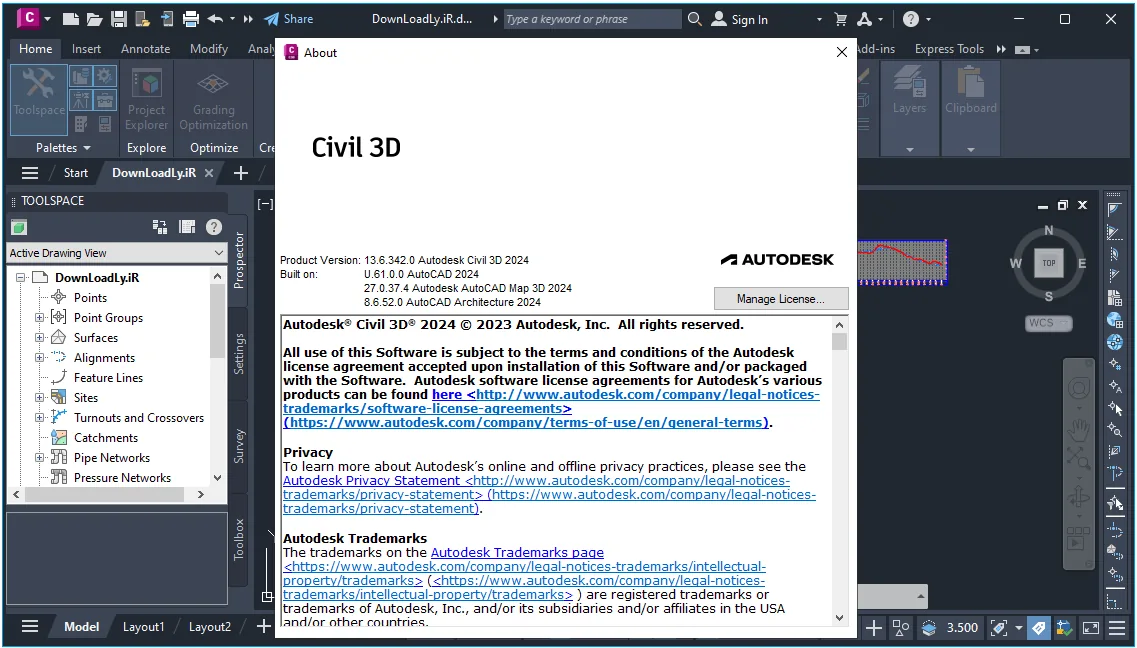Expand the Alignments tree node
Screen dimensions: 1137x648
coord(39,357)
